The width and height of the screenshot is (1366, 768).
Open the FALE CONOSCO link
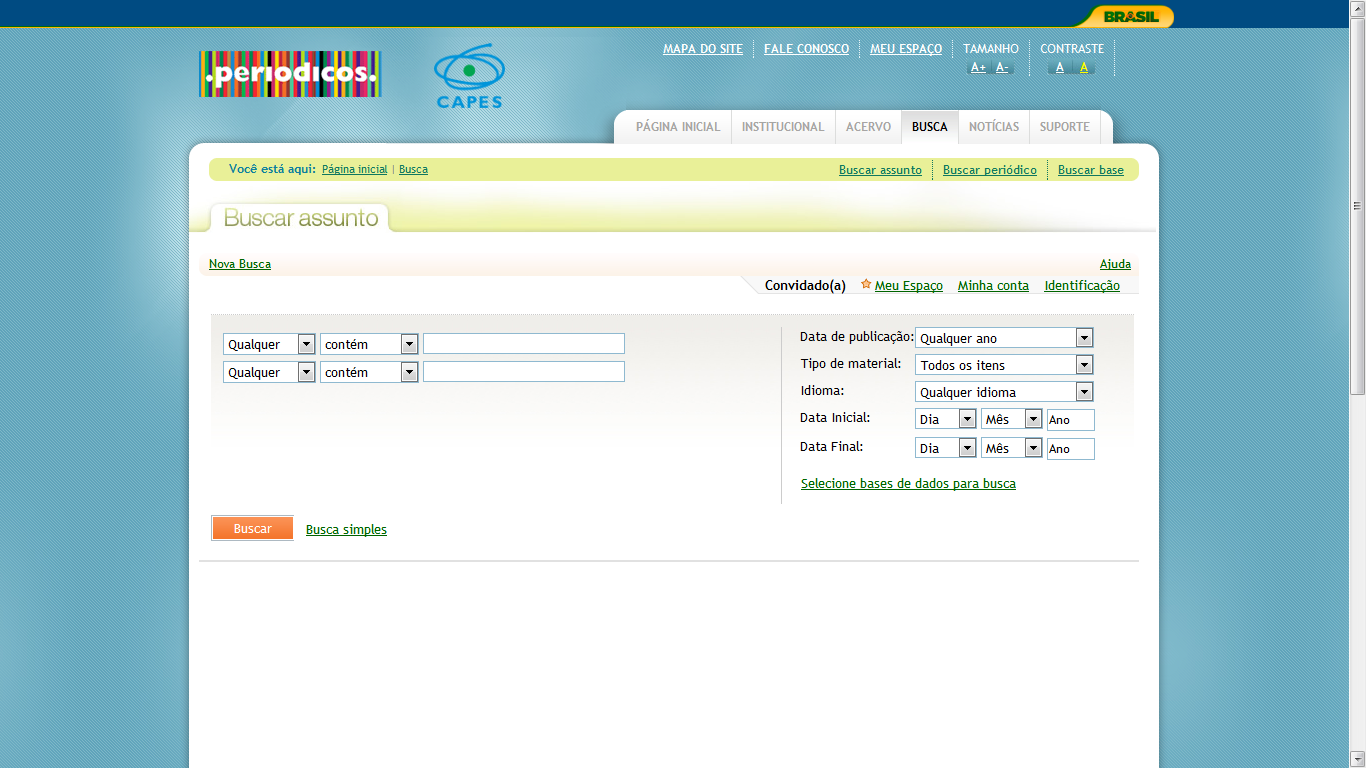click(806, 49)
